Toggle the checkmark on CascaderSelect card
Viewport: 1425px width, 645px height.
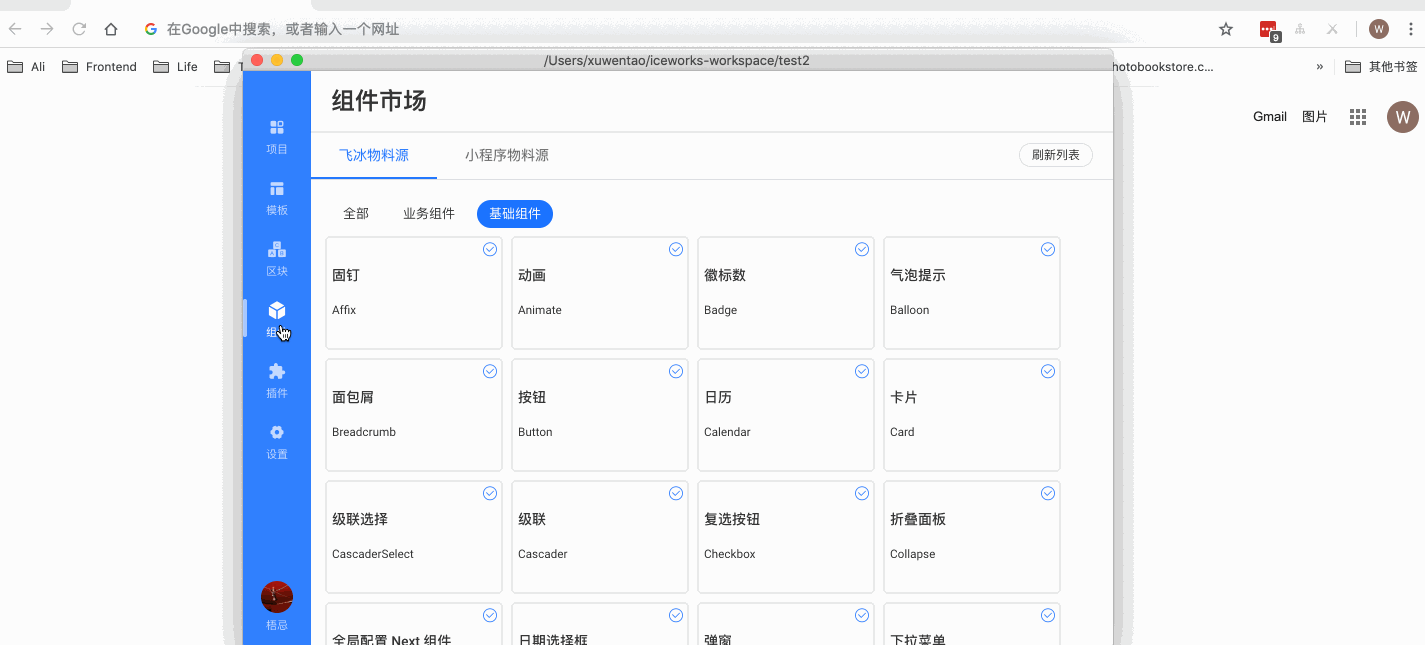(490, 493)
